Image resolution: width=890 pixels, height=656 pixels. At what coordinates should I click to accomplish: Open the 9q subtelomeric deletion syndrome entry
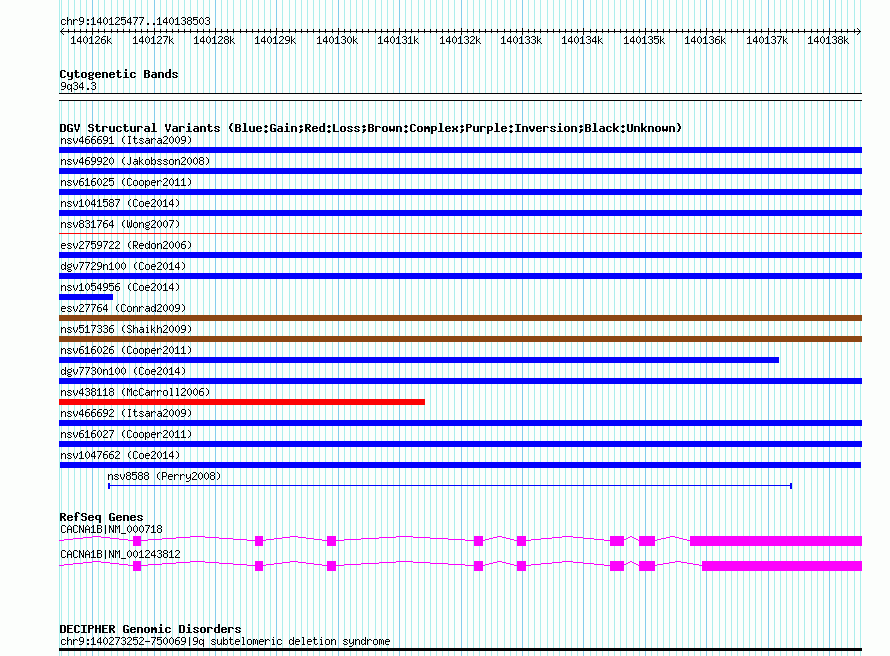pyautogui.click(x=225, y=641)
